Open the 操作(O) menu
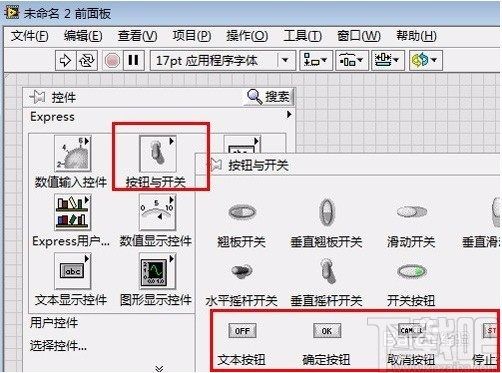 (247, 36)
